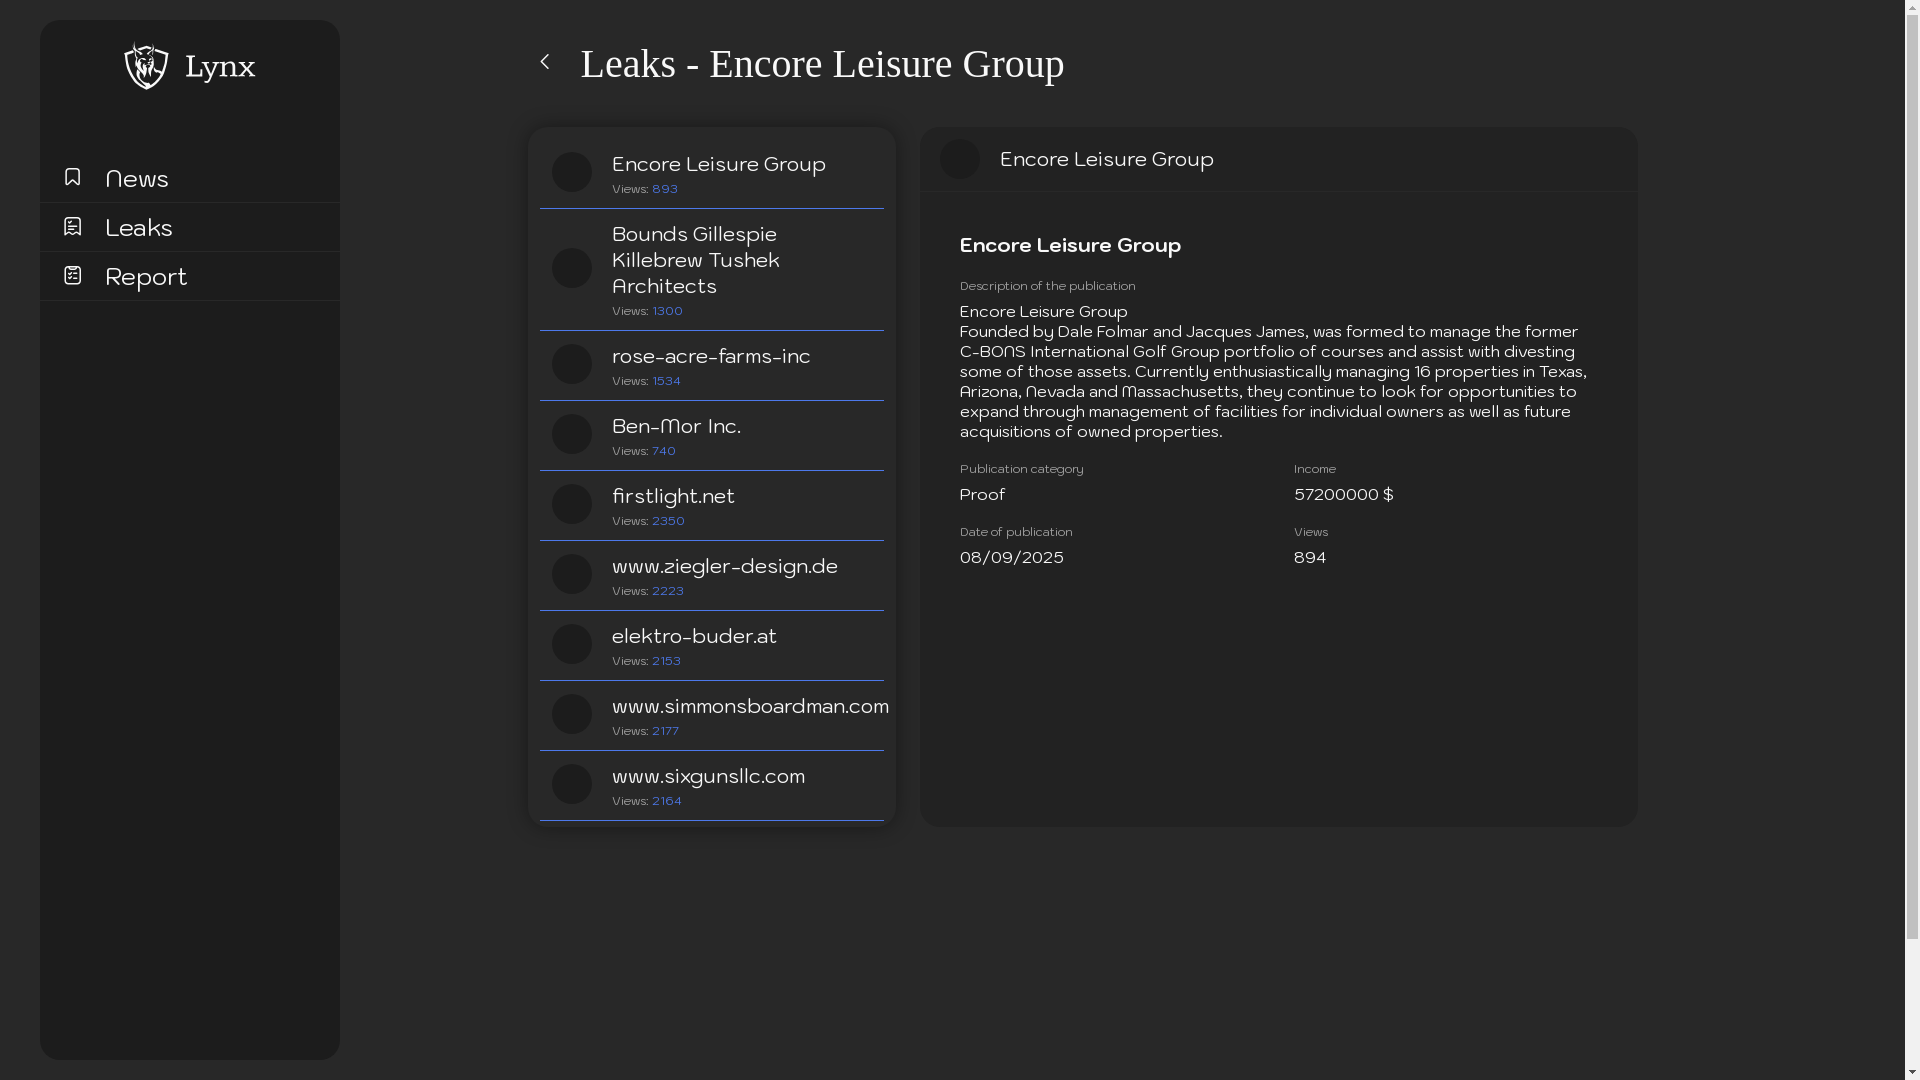Click the Lynx title text
The width and height of the screenshot is (1920, 1080).
[220, 67]
